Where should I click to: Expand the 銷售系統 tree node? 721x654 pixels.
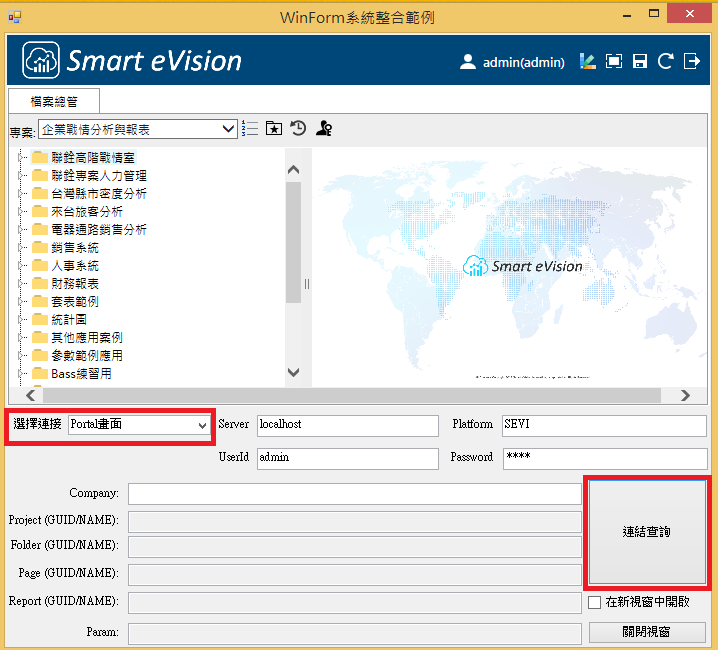21,248
